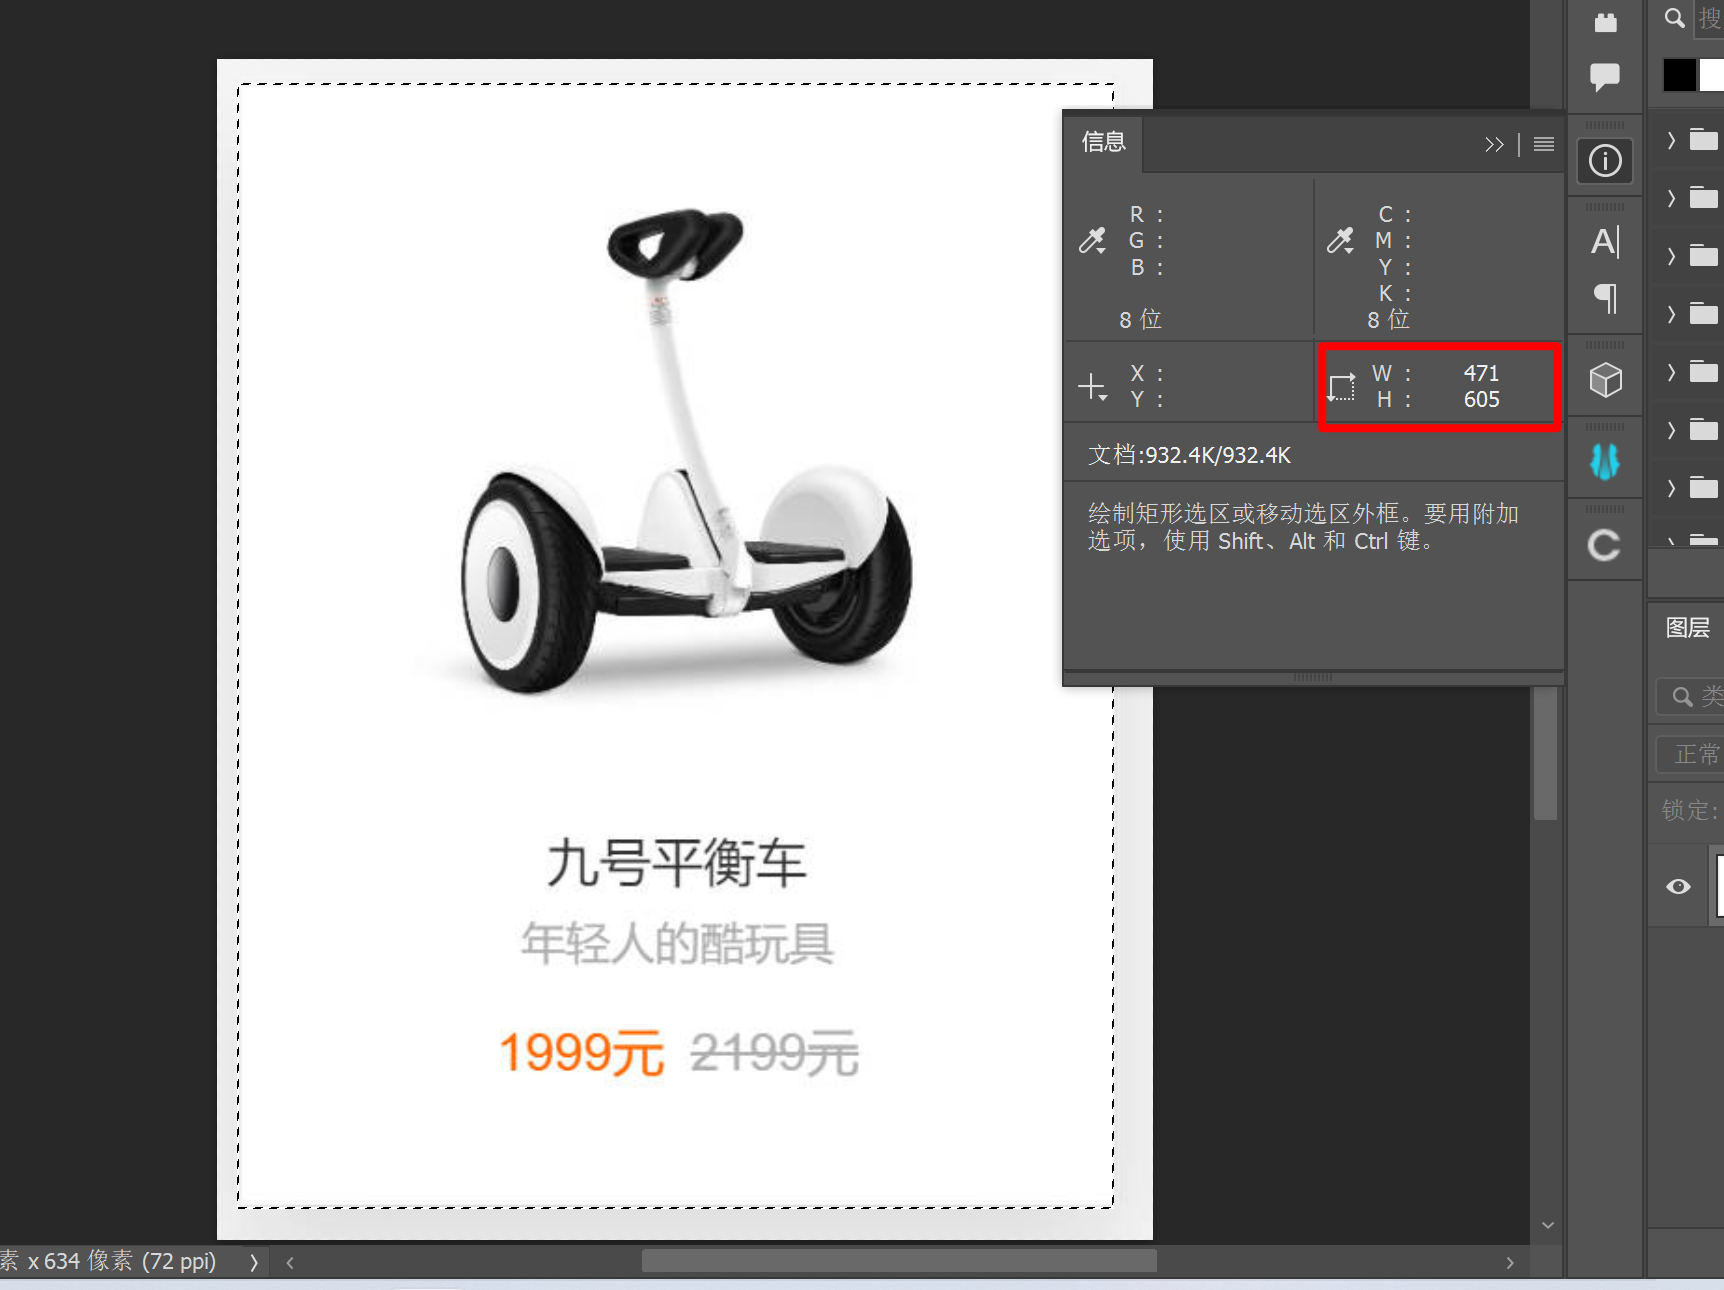Click the balance scooter product image
The width and height of the screenshot is (1724, 1290).
click(686, 450)
